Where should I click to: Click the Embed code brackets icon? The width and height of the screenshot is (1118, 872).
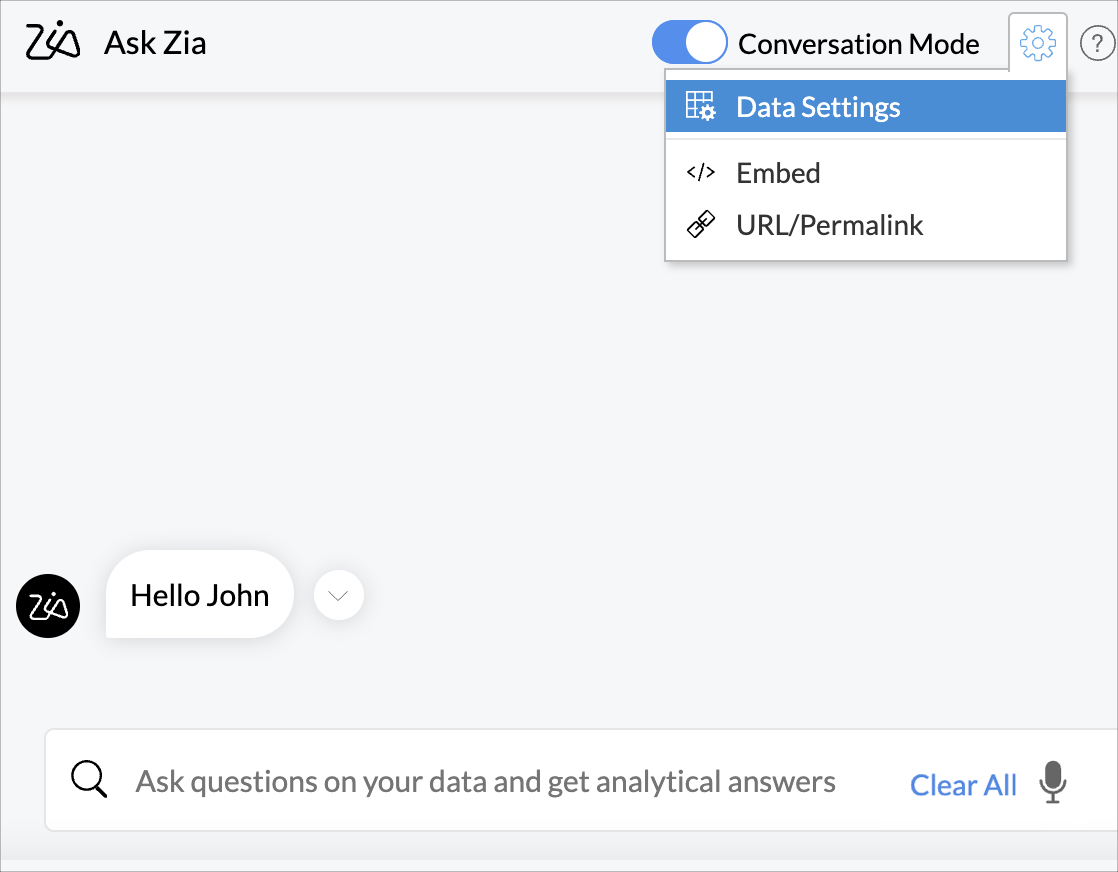pos(700,173)
